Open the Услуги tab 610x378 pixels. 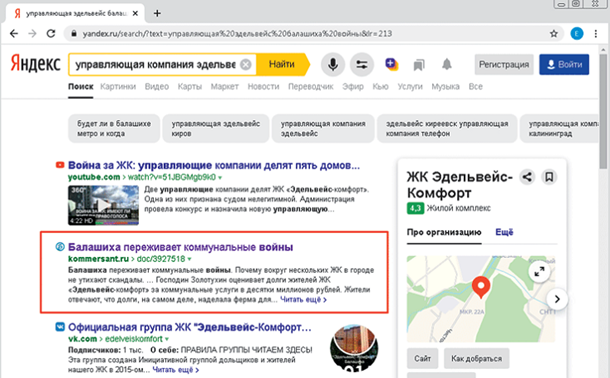(x=410, y=87)
